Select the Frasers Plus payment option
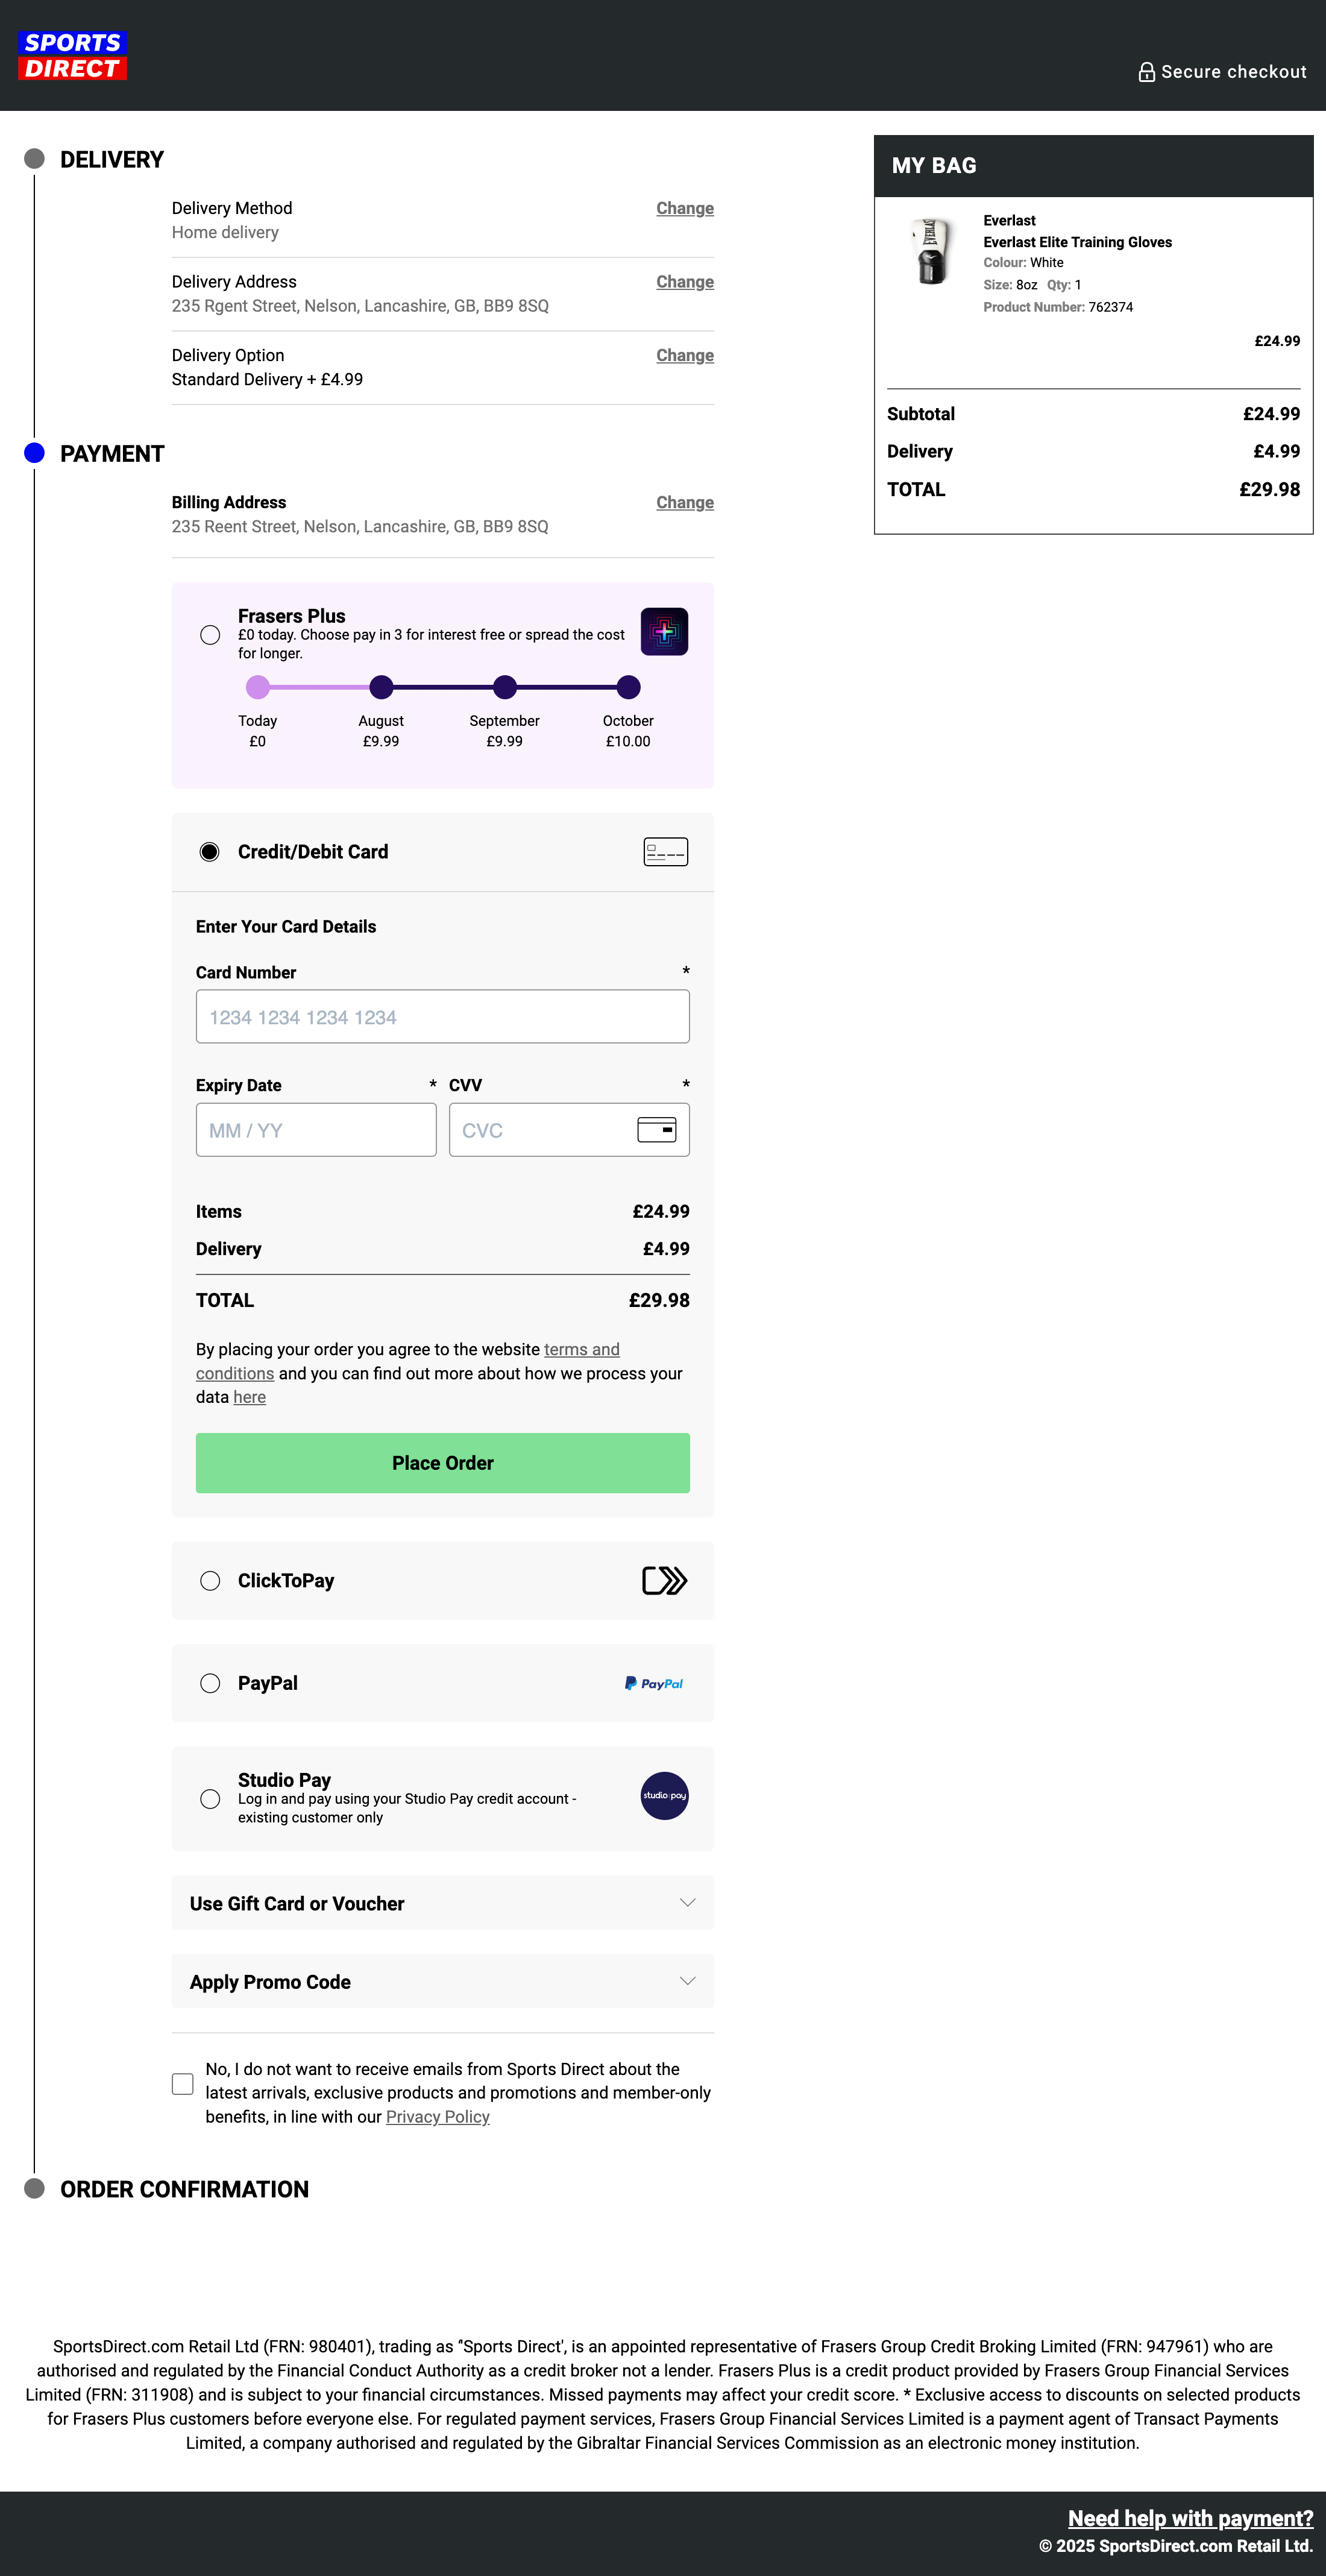The image size is (1326, 2576). [210, 634]
